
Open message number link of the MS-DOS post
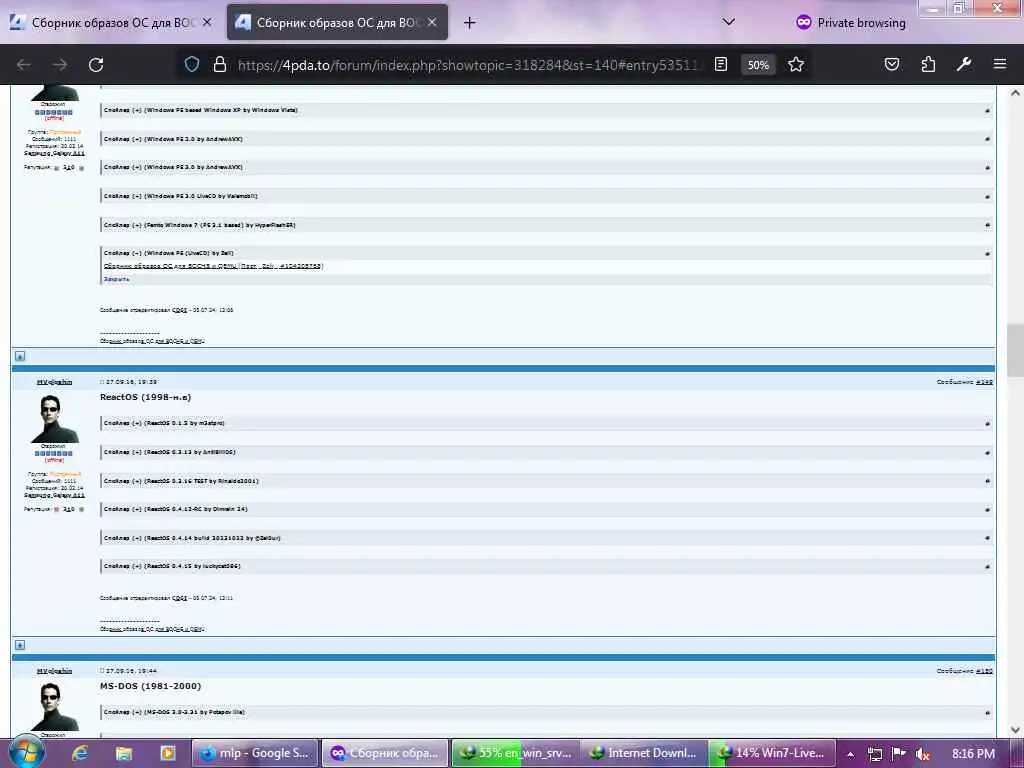(984, 671)
